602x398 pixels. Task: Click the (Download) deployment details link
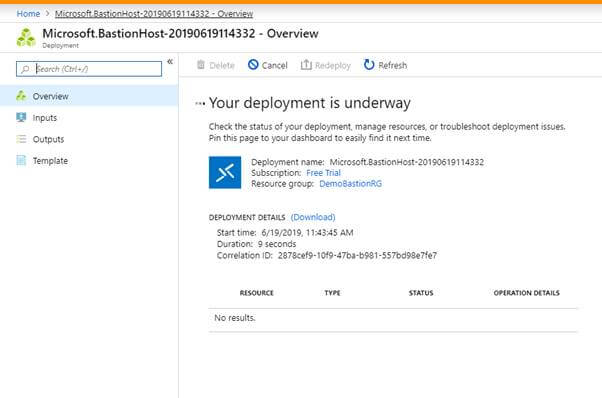pyautogui.click(x=313, y=217)
